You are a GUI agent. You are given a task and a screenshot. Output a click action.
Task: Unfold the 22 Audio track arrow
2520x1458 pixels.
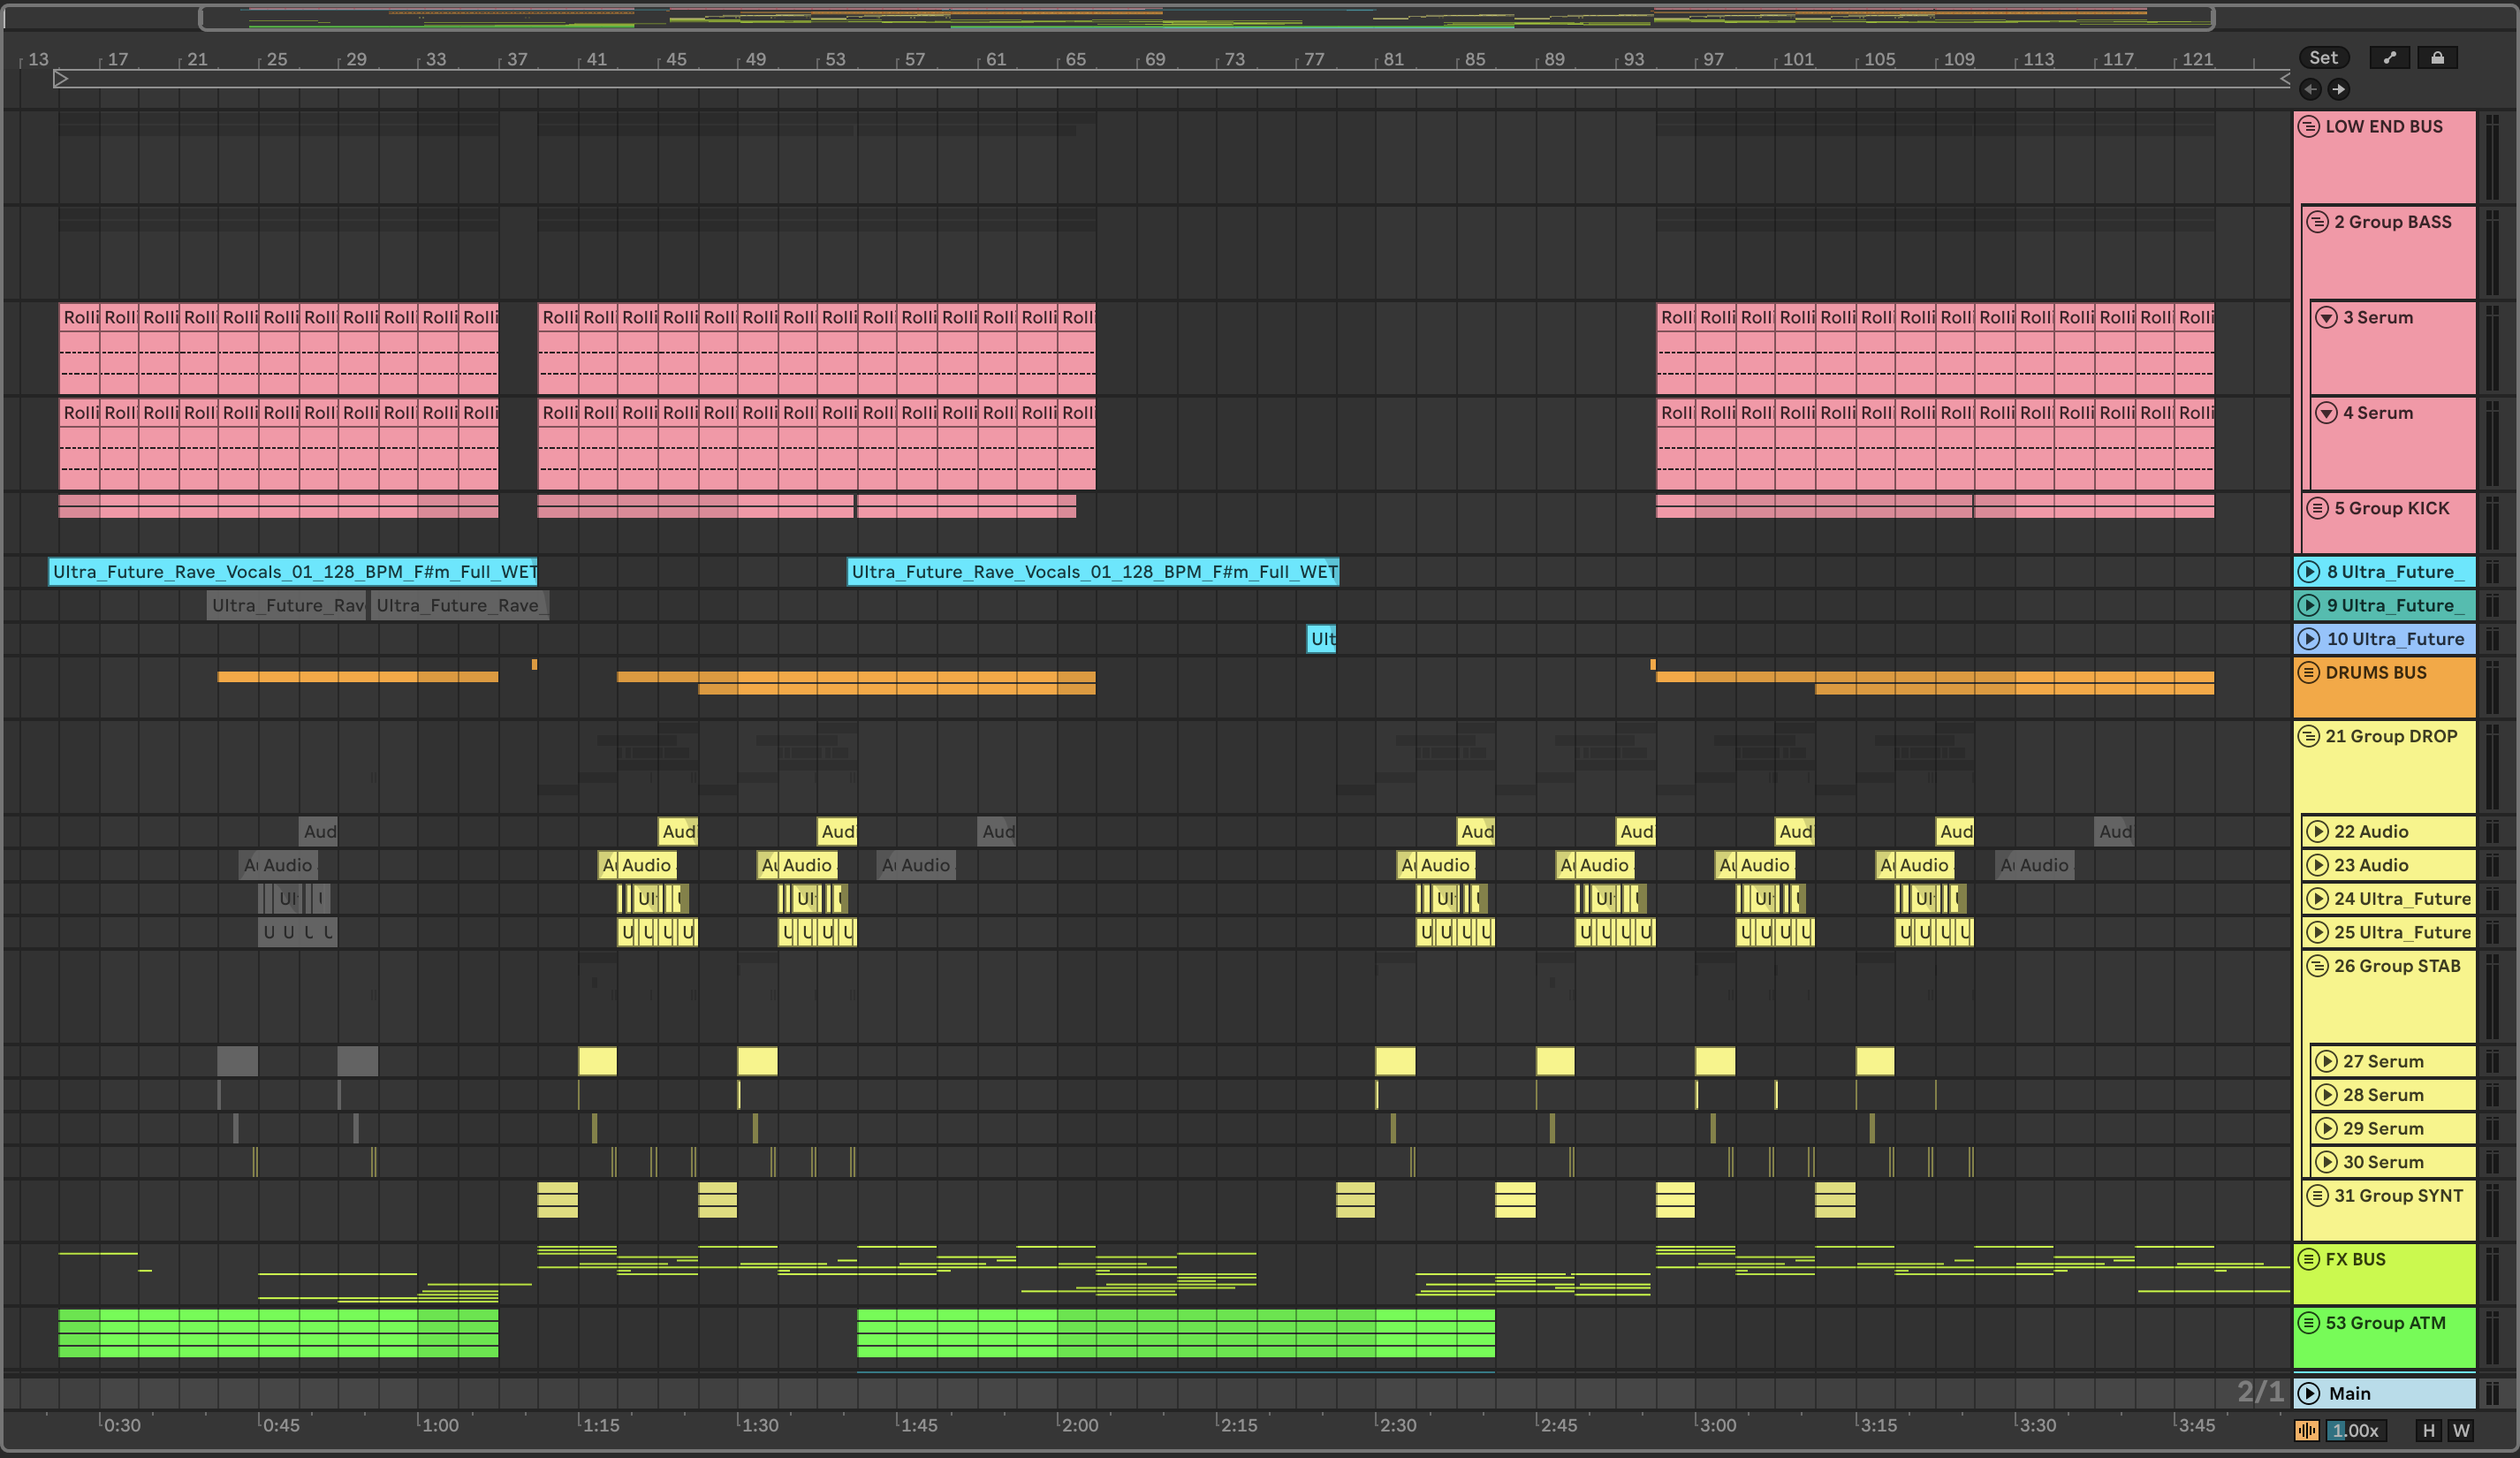pyautogui.click(x=2317, y=831)
